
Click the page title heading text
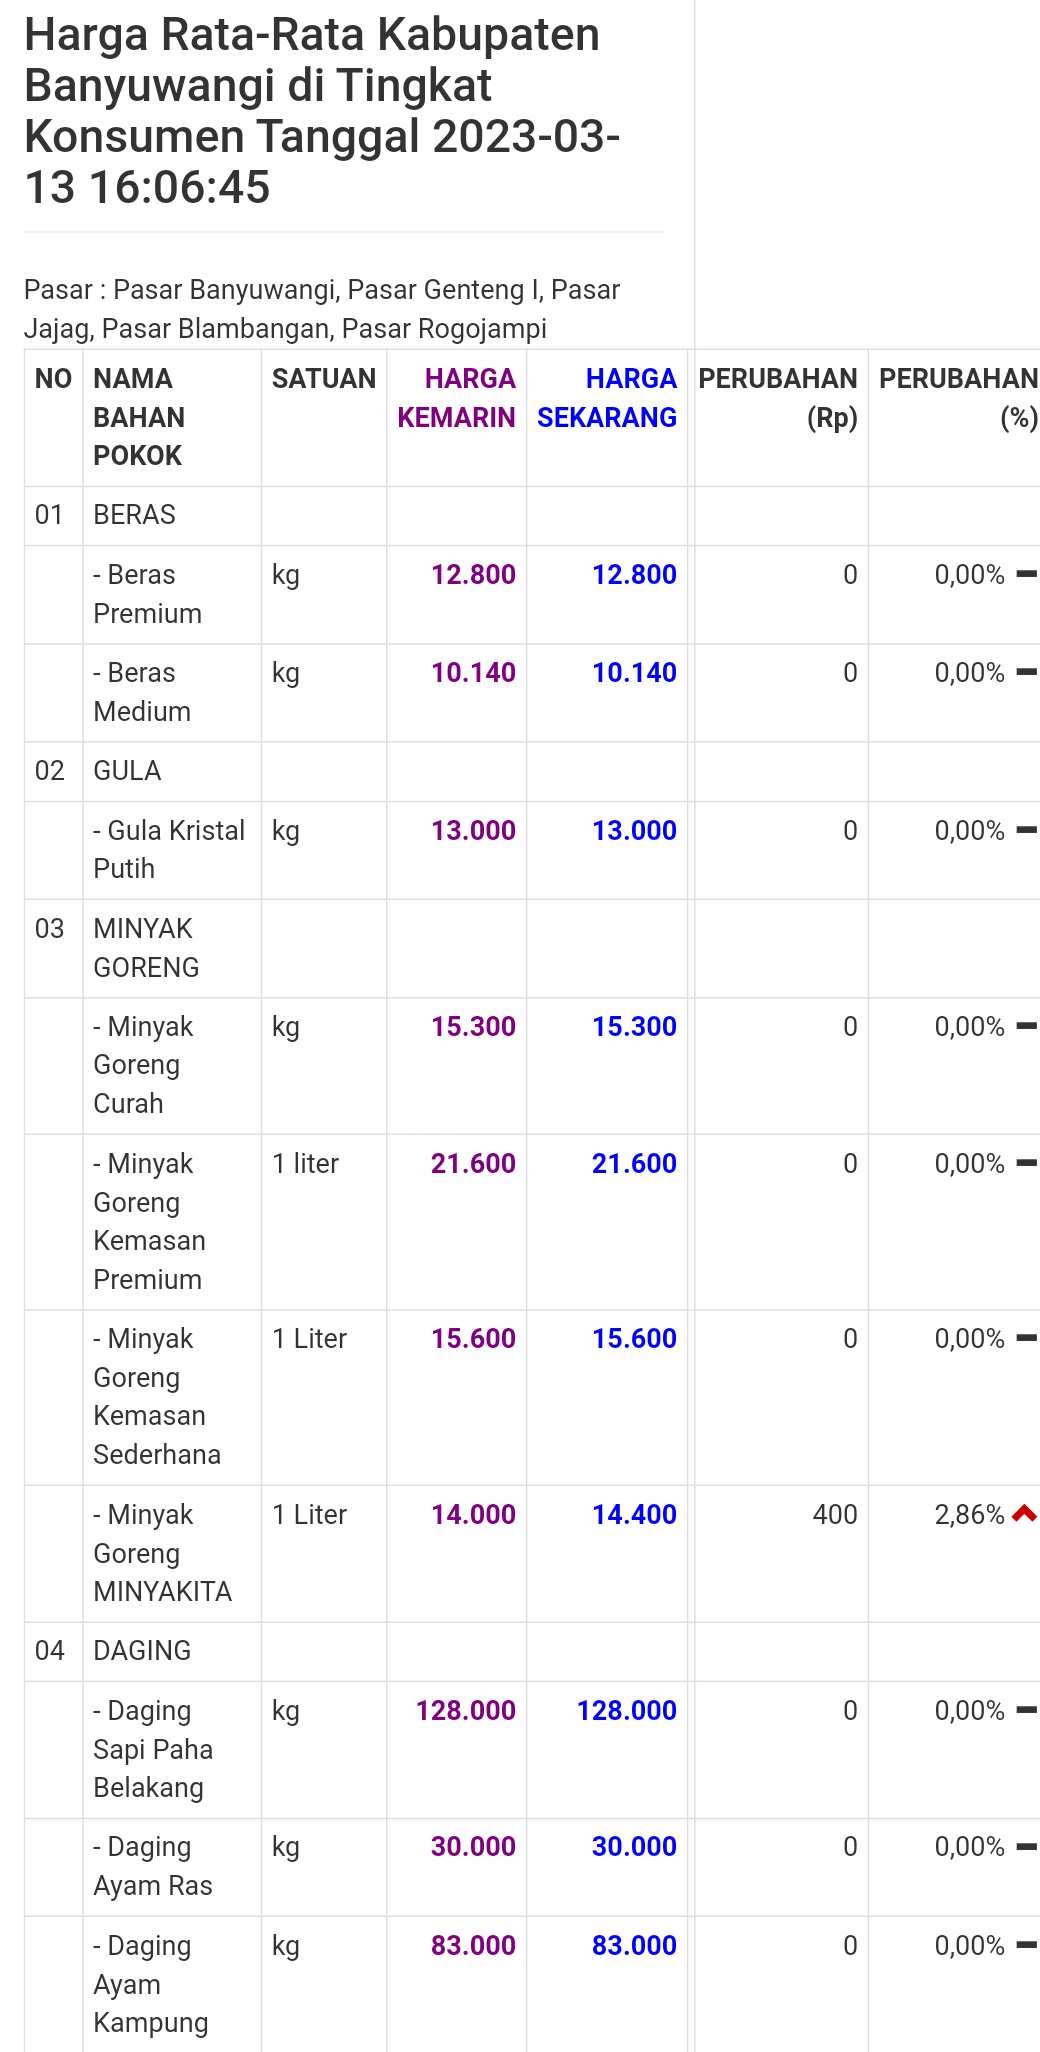322,111
